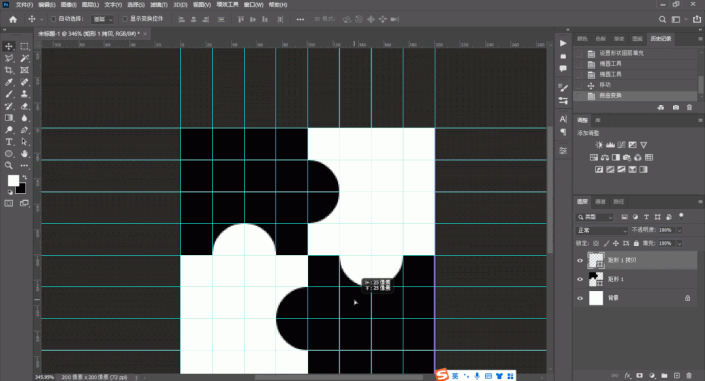Add layer mask at Layers panel bottom
Image resolution: width=705 pixels, height=381 pixels.
640,376
